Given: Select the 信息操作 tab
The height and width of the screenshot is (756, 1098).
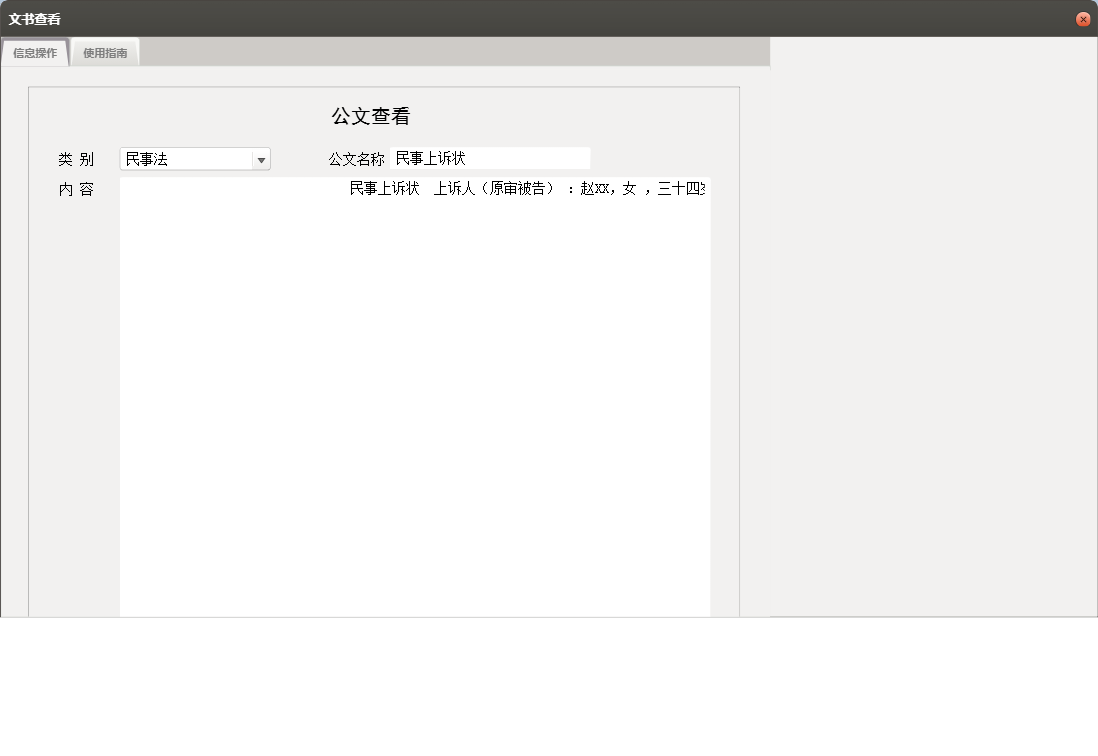Looking at the screenshot, I should click(x=35, y=52).
